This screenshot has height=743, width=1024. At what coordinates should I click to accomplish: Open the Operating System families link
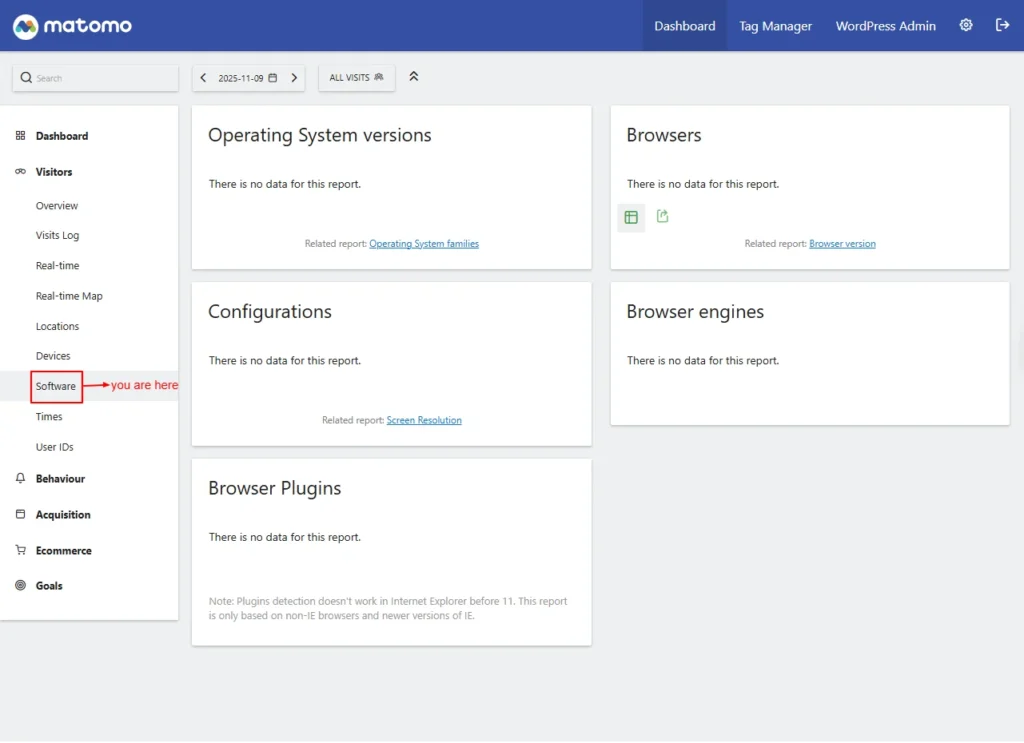pos(424,244)
